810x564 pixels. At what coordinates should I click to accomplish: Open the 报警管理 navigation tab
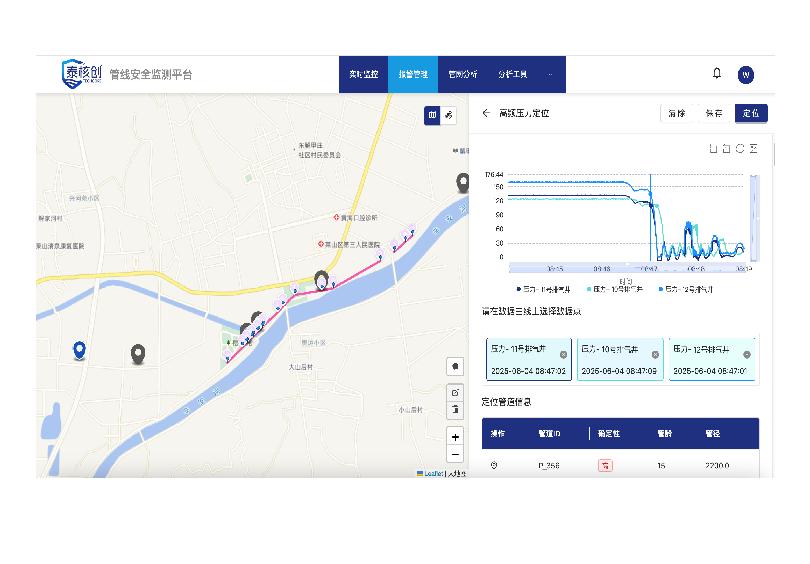(413, 74)
